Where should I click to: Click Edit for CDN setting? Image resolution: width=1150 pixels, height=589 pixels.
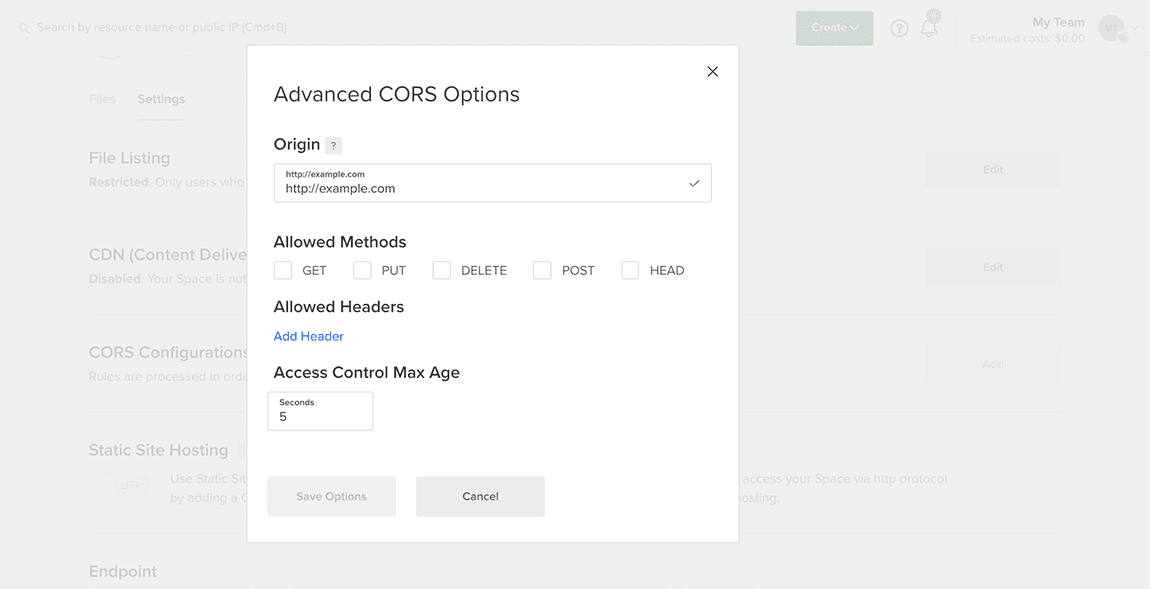point(993,267)
